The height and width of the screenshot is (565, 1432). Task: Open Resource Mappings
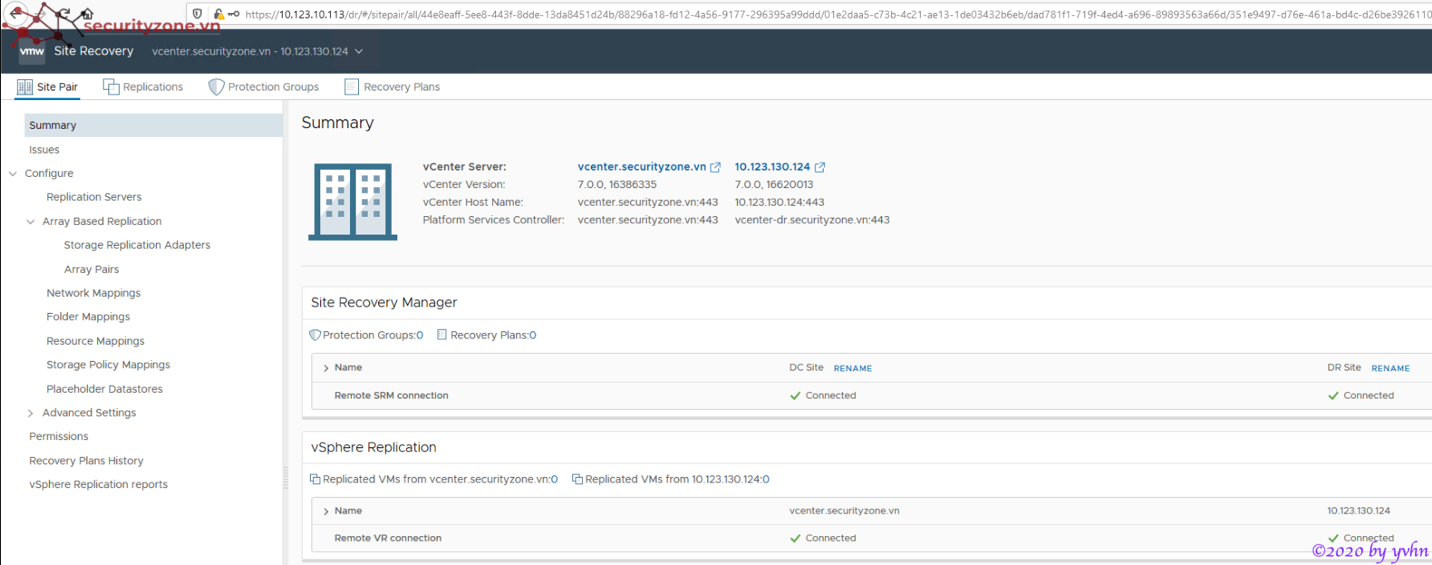click(x=95, y=341)
